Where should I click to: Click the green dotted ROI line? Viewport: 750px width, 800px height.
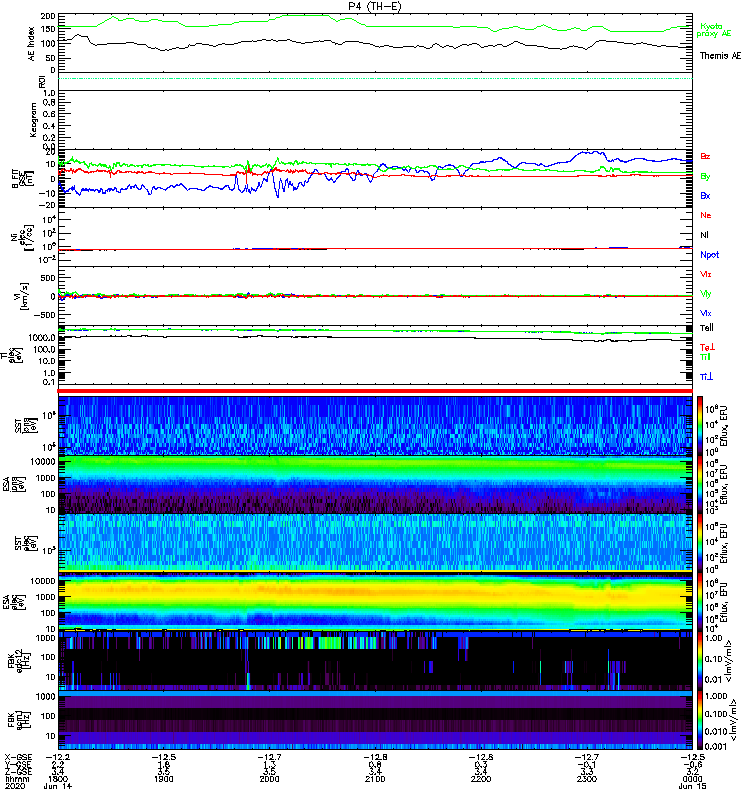point(375,78)
